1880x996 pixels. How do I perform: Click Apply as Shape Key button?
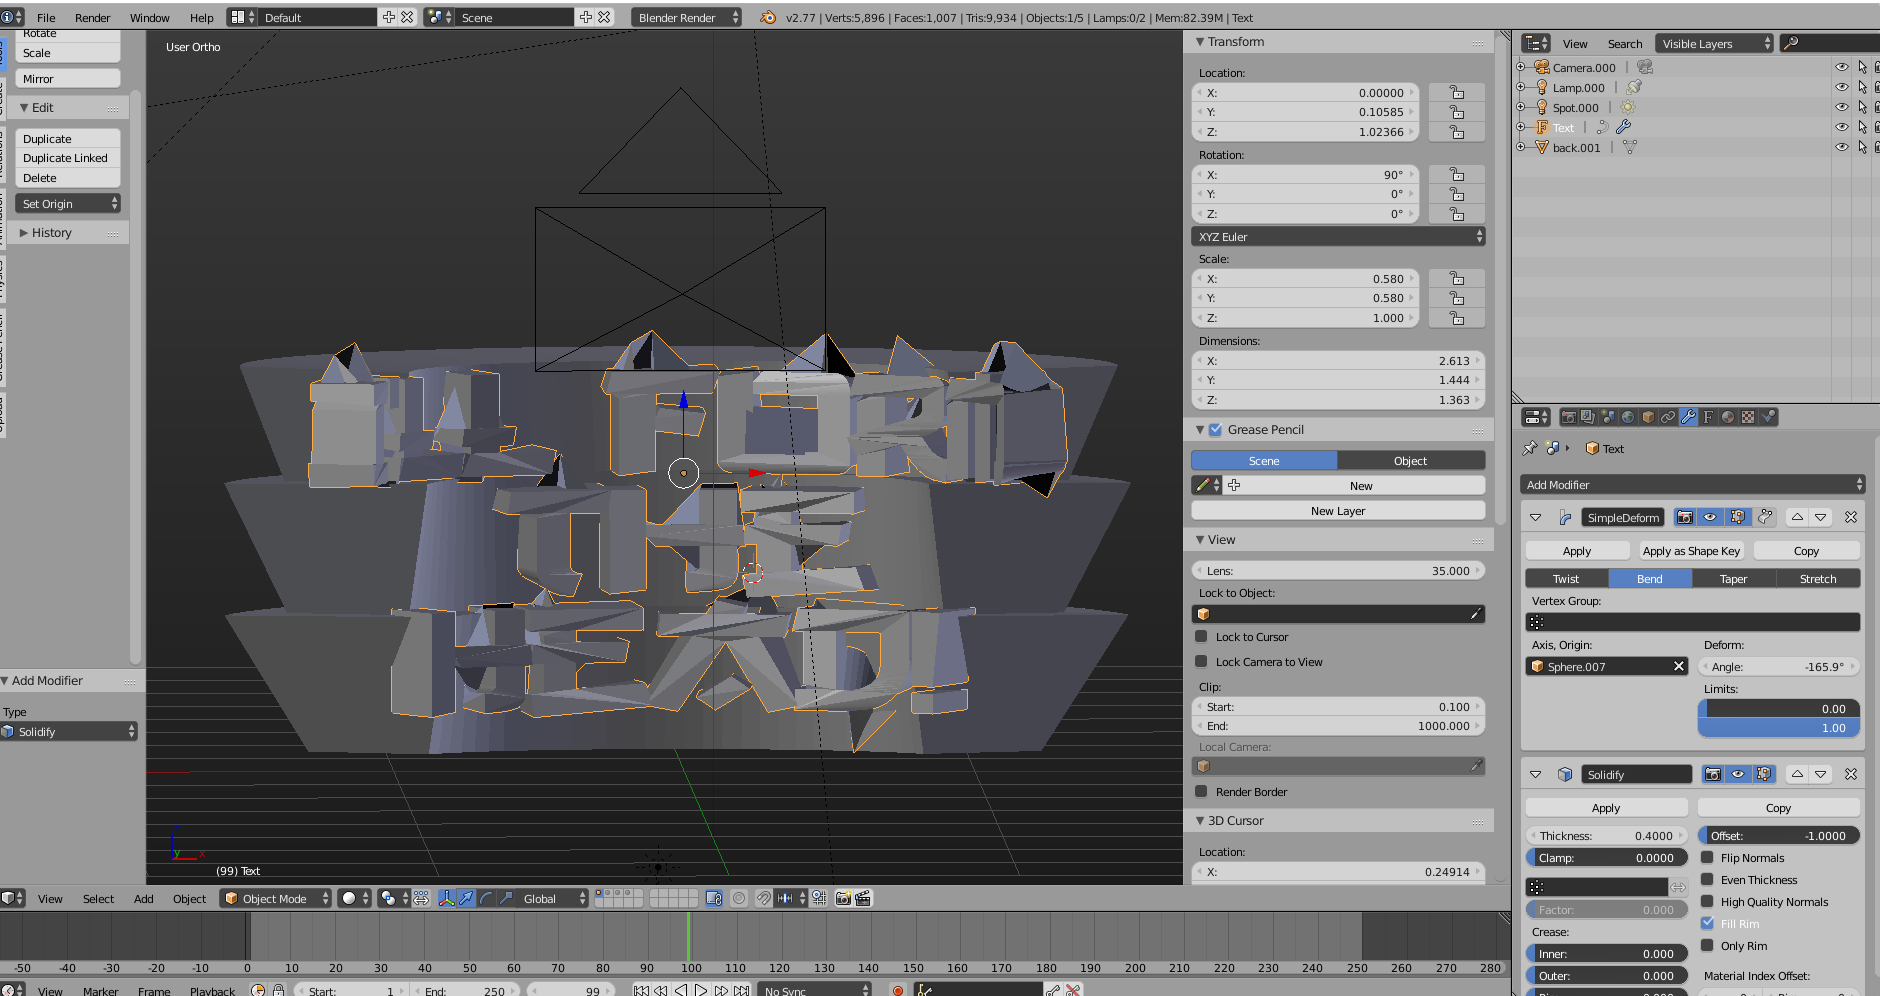coord(1691,550)
